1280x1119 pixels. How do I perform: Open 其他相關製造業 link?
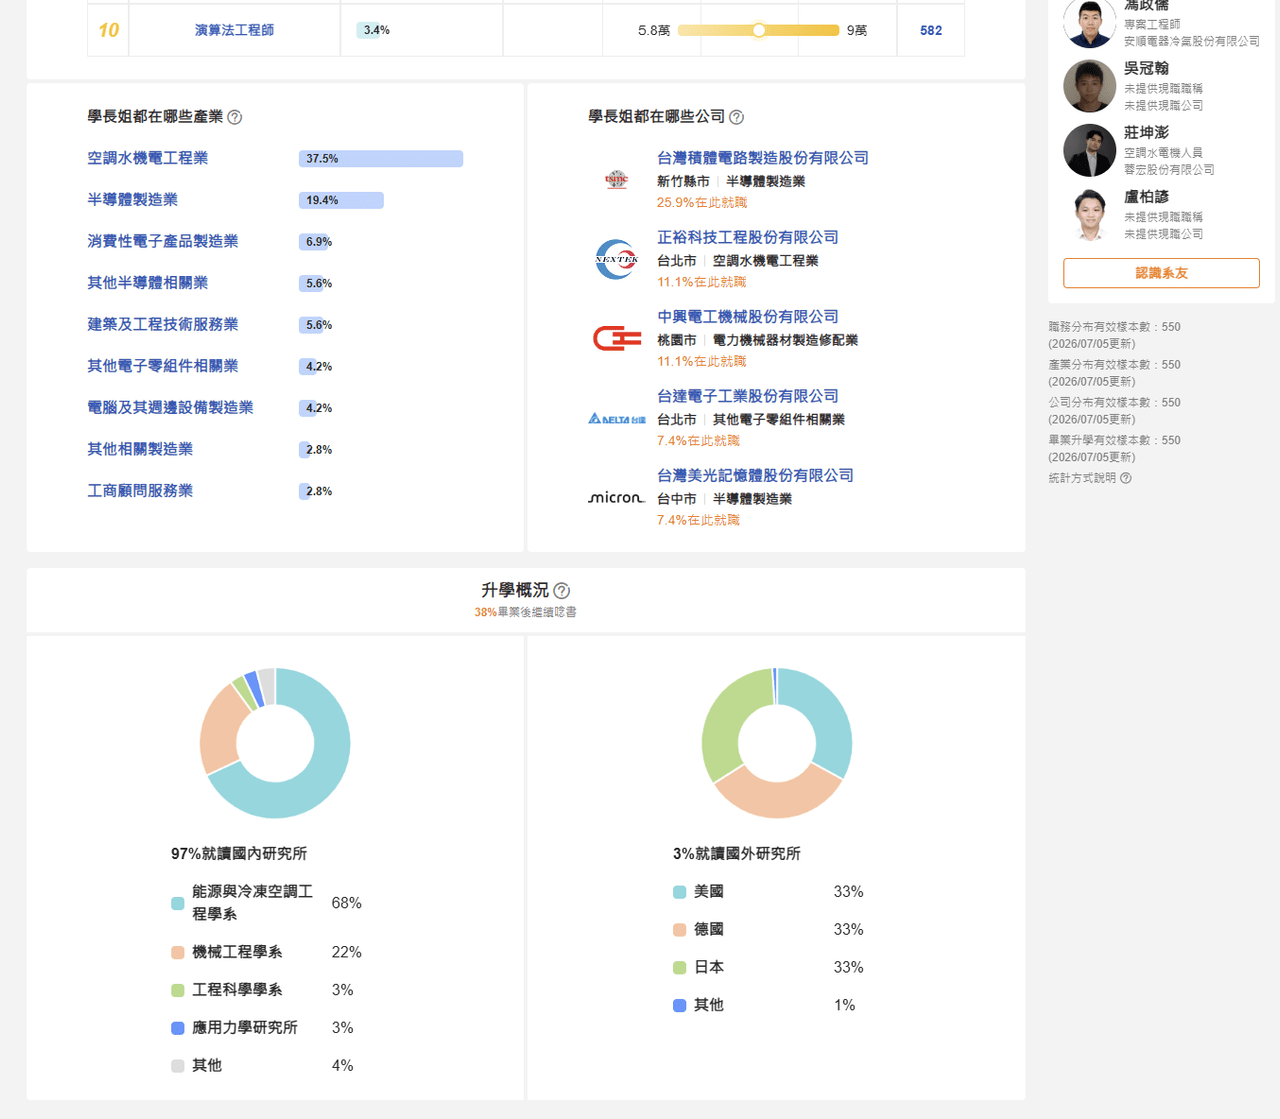tap(140, 449)
